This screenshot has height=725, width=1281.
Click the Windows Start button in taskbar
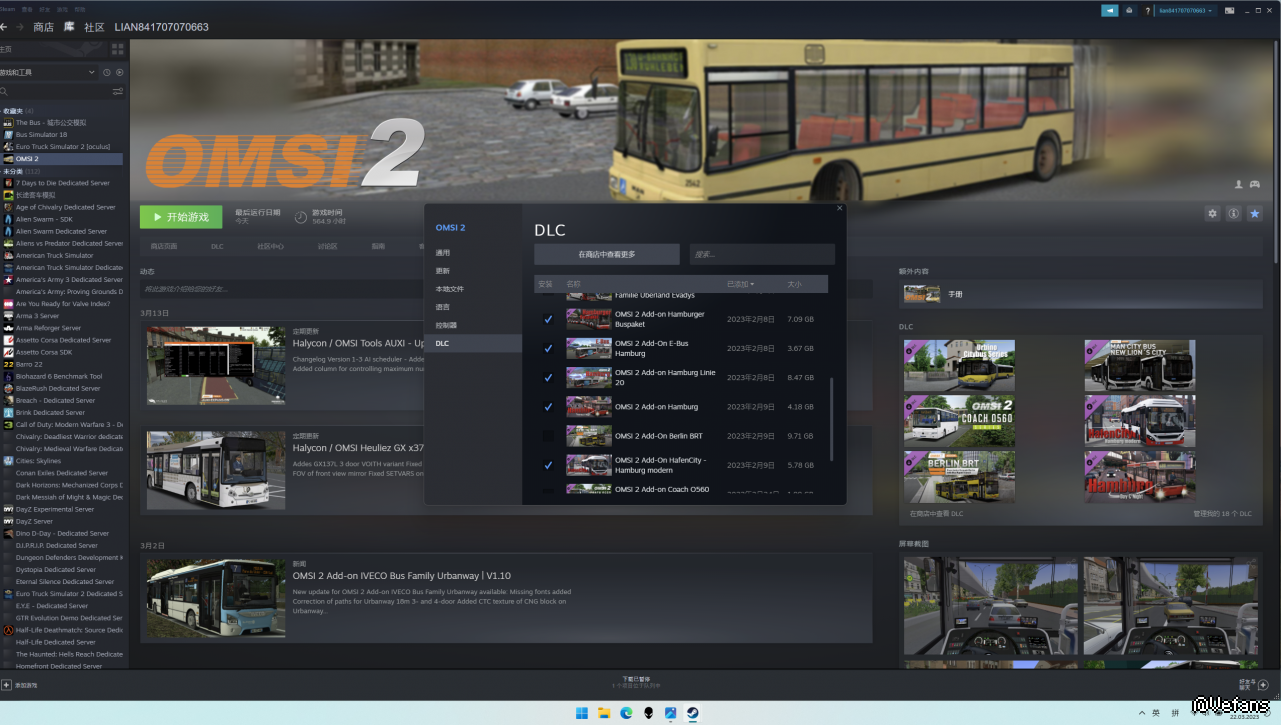582,713
